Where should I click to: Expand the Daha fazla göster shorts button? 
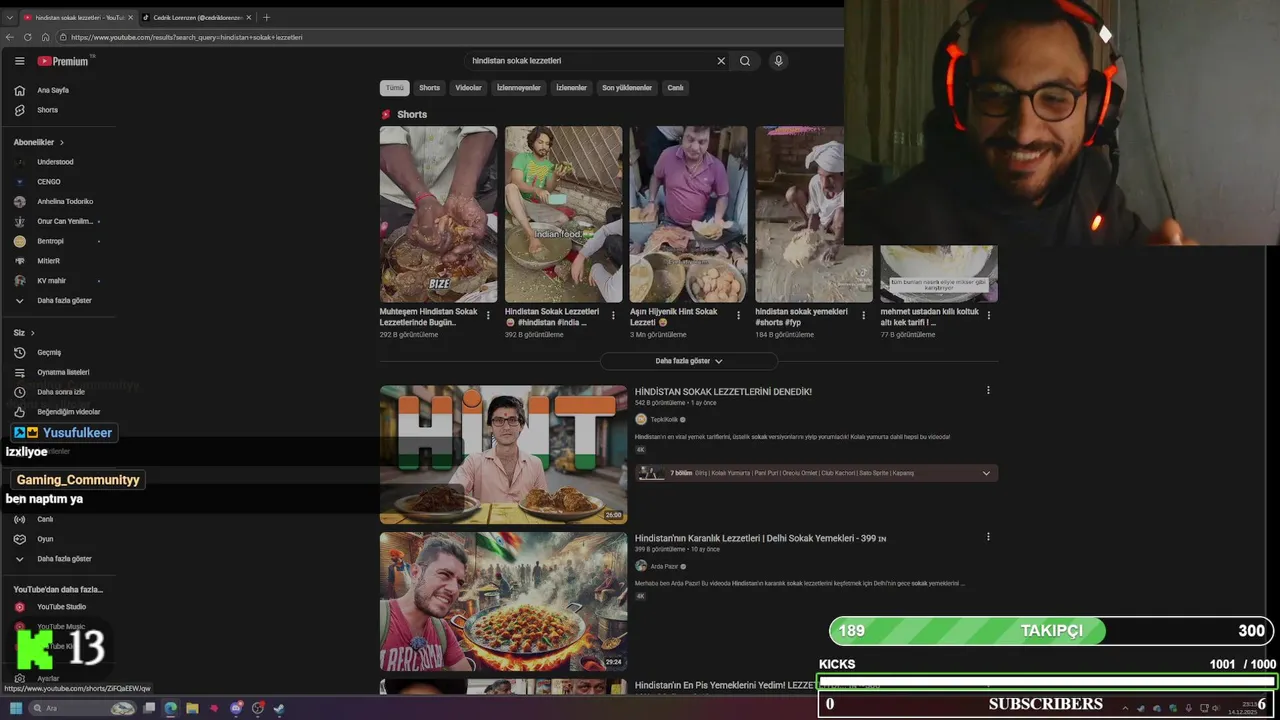tap(689, 361)
